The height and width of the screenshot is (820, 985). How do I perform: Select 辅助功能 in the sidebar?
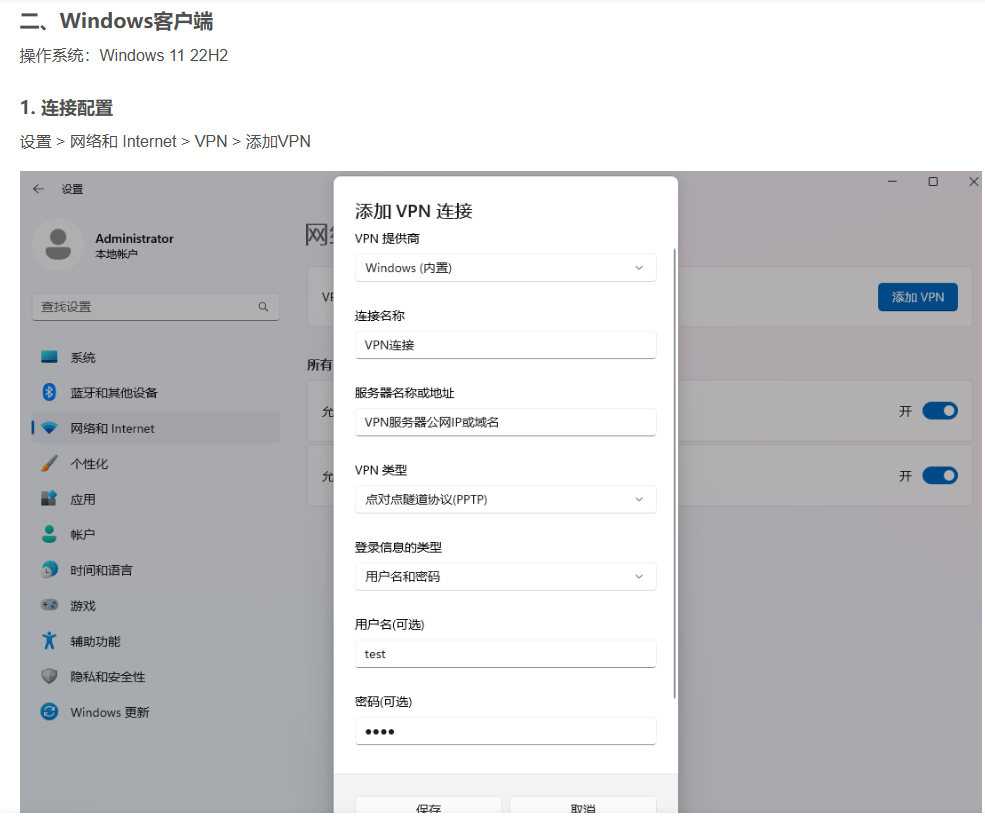coord(95,642)
